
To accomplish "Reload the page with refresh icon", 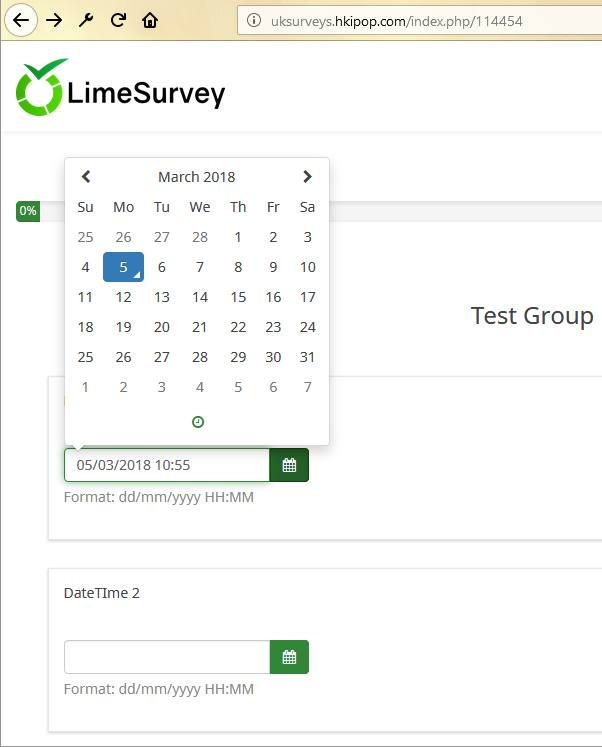I will (x=118, y=20).
